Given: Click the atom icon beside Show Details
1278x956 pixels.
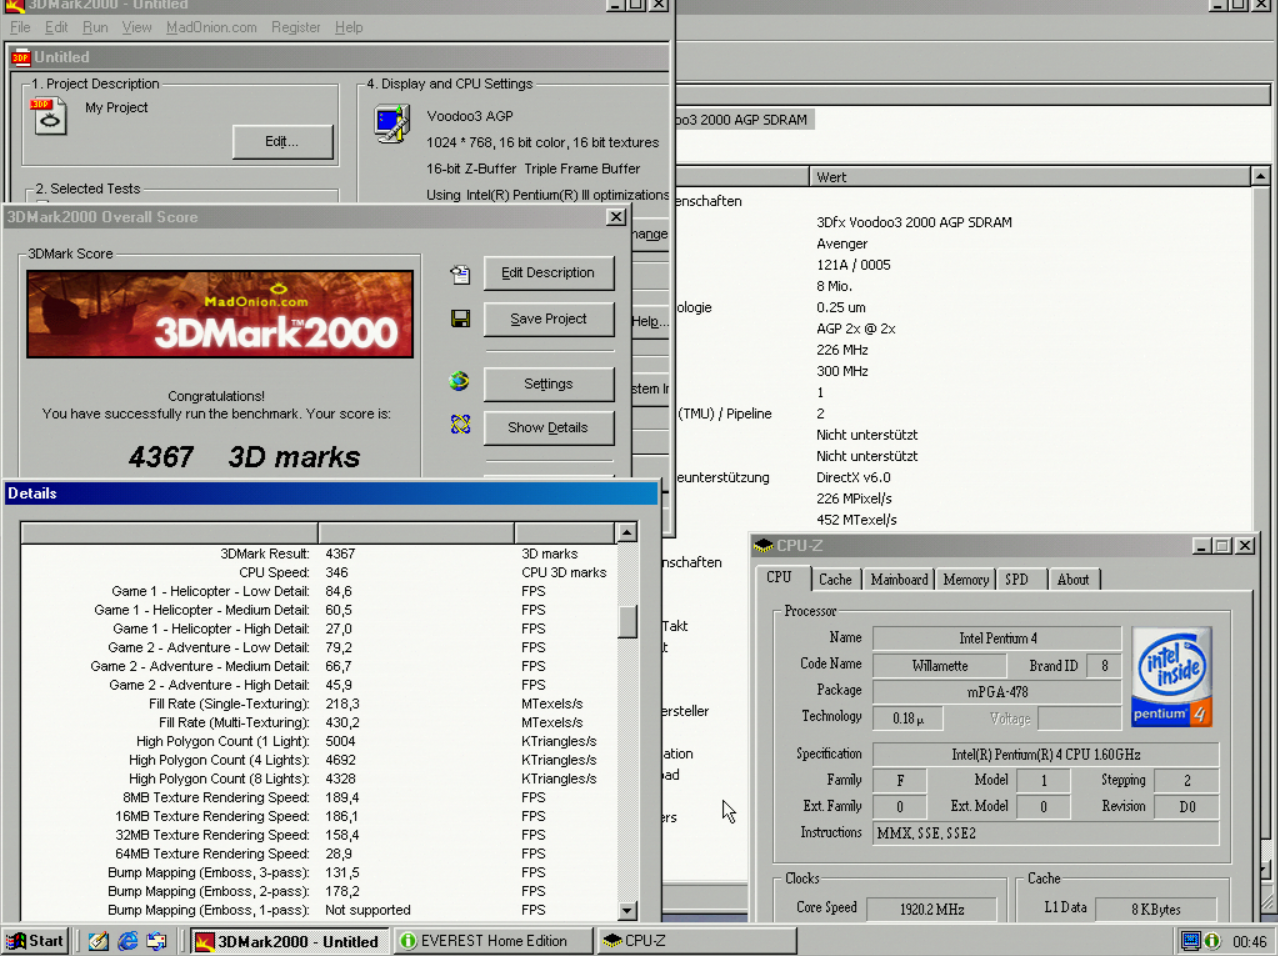Looking at the screenshot, I should coord(460,424).
